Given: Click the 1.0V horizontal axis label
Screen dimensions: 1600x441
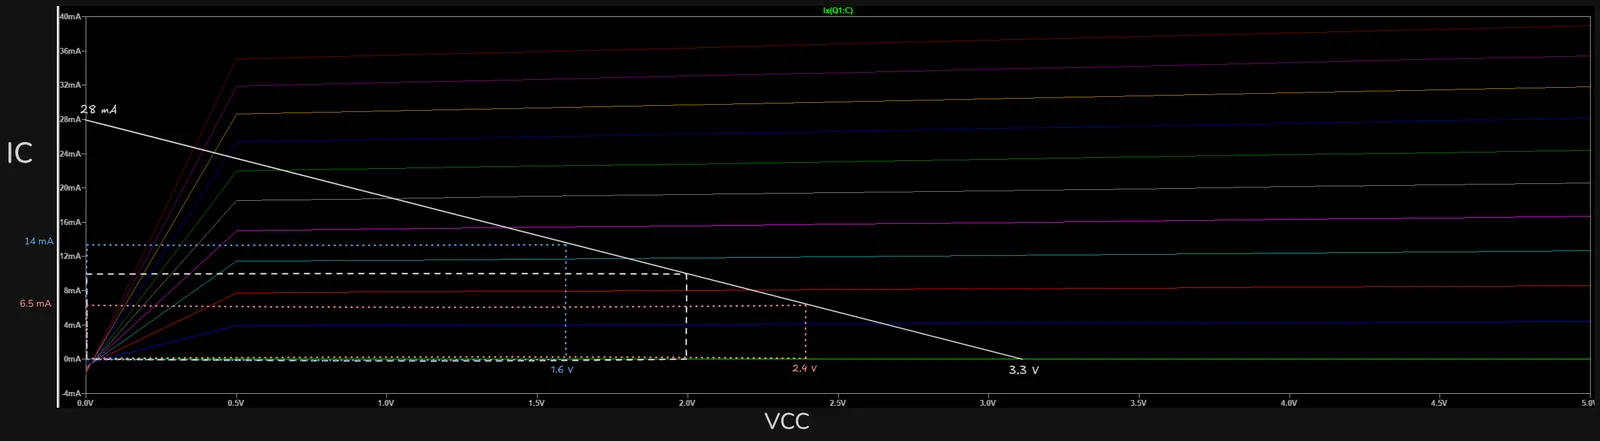Looking at the screenshot, I should tap(386, 404).
